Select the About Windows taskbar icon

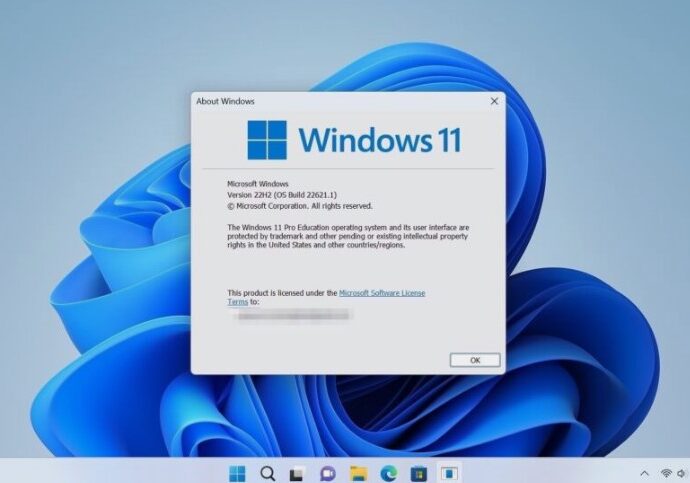(x=450, y=472)
